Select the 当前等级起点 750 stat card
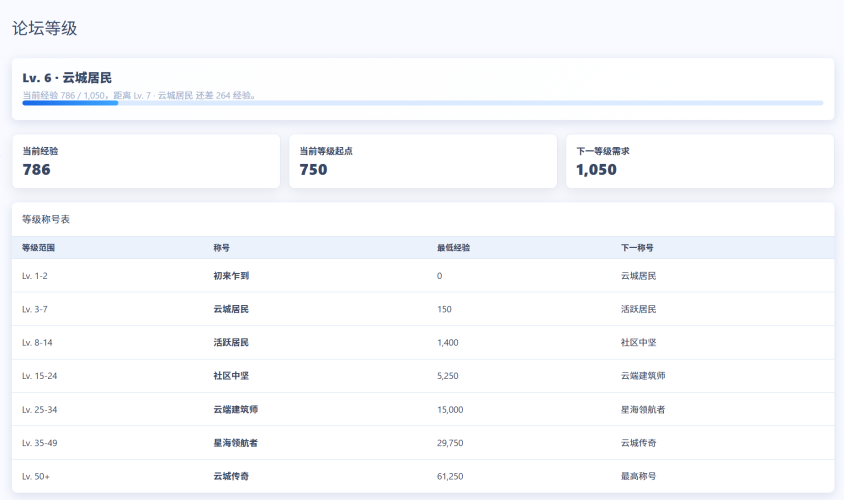The height and width of the screenshot is (500, 844). click(423, 161)
